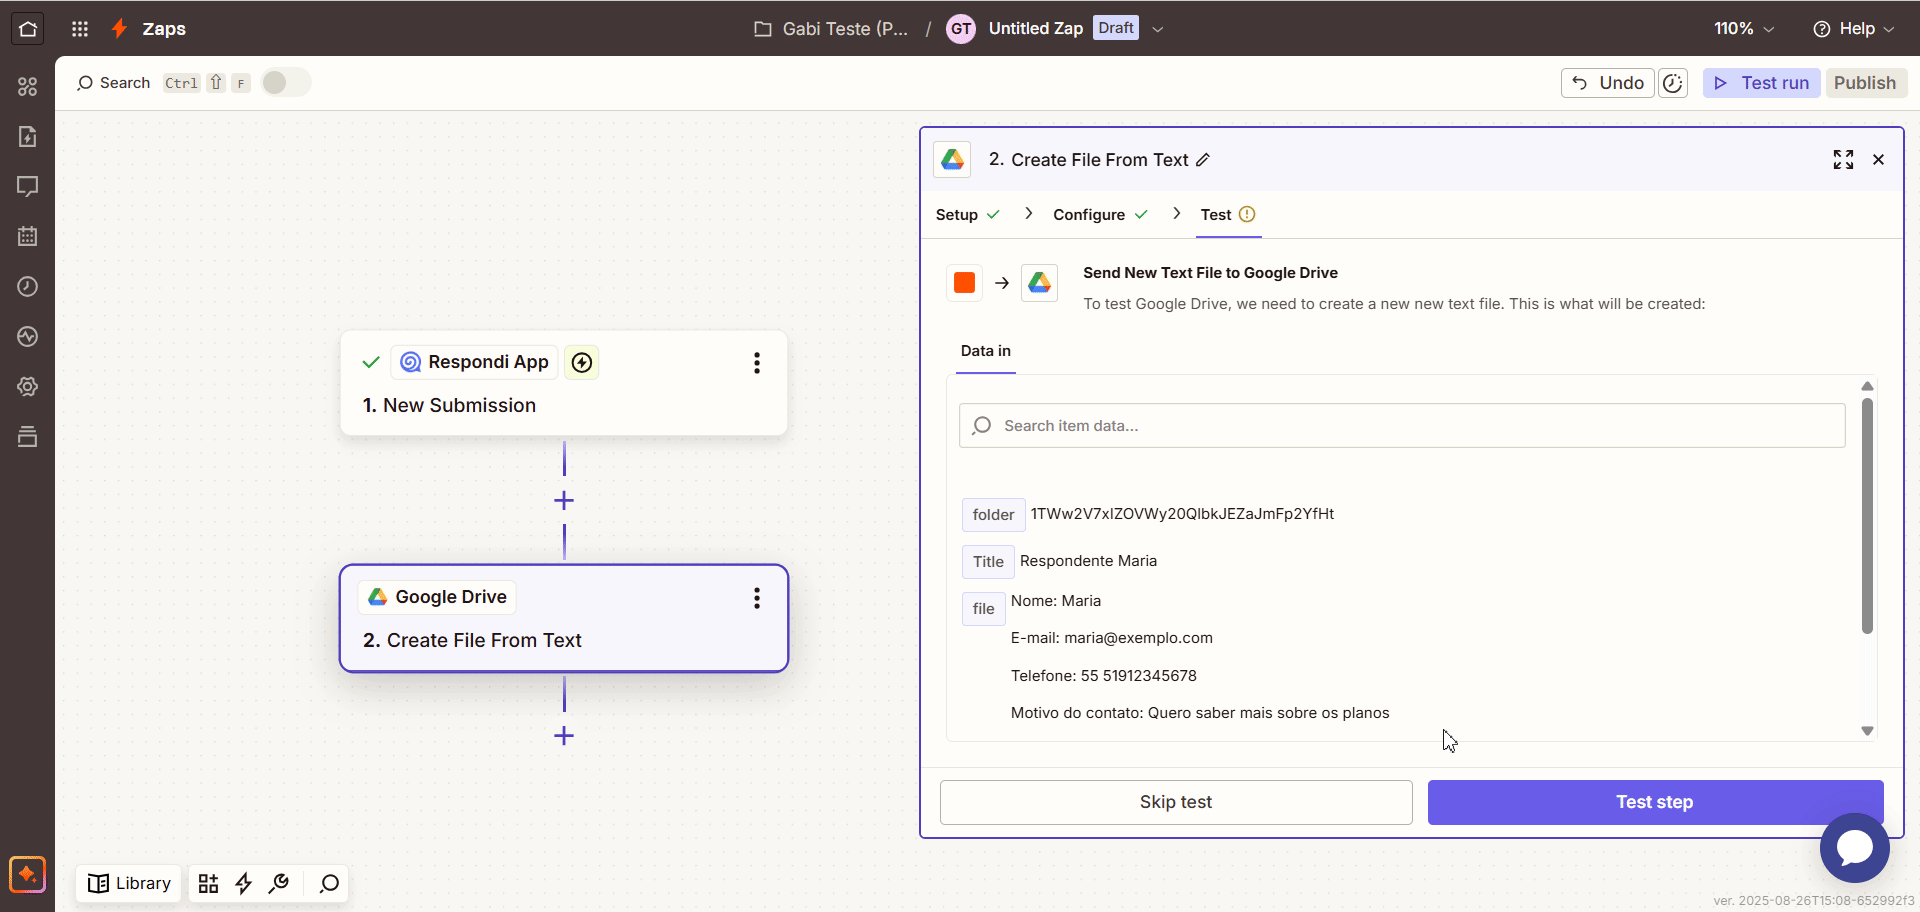Start a Test run
Image resolution: width=1920 pixels, height=912 pixels.
(1762, 83)
